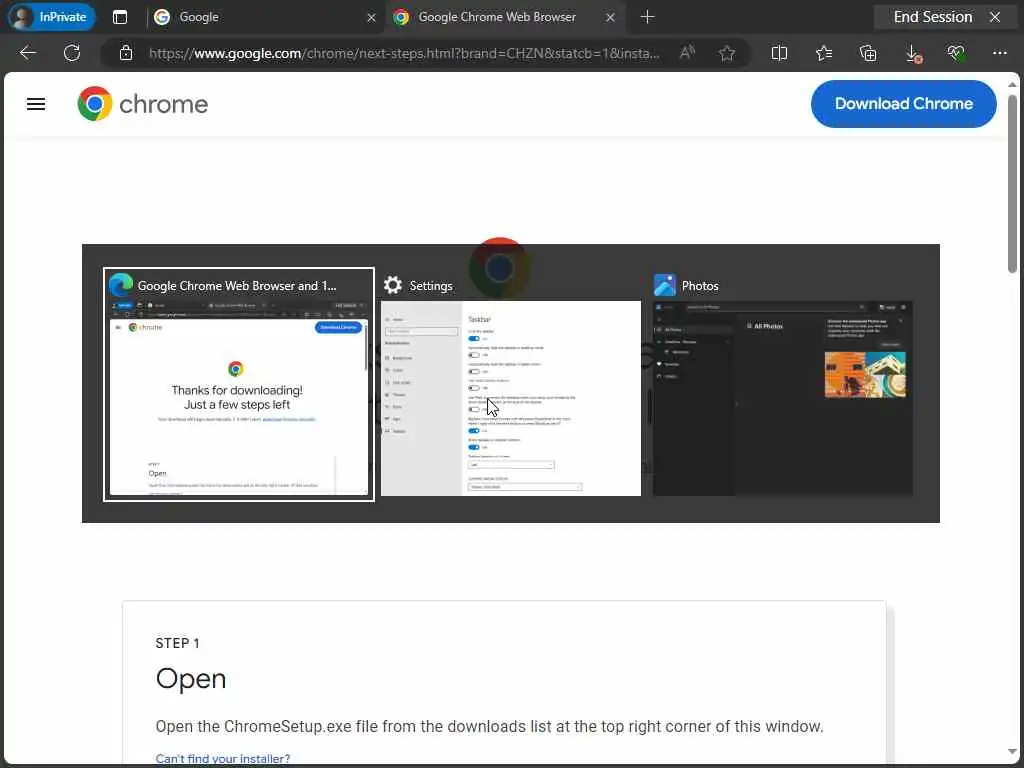Click the Download Chrome button

(x=903, y=104)
